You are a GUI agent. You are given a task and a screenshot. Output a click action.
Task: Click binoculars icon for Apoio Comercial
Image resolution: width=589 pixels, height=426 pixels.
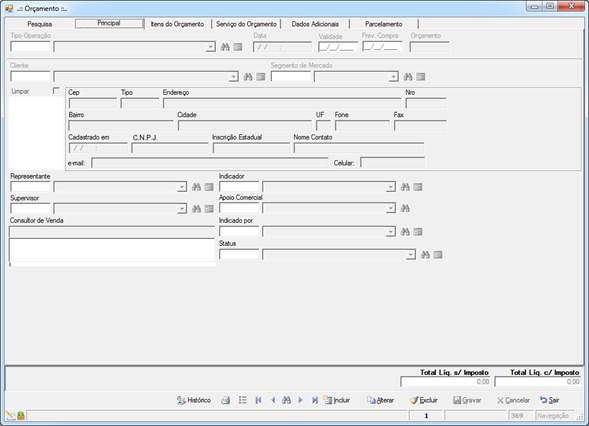(405, 208)
